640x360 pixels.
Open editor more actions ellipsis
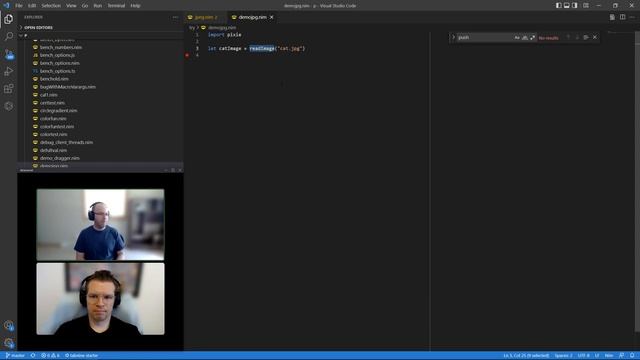(632, 17)
